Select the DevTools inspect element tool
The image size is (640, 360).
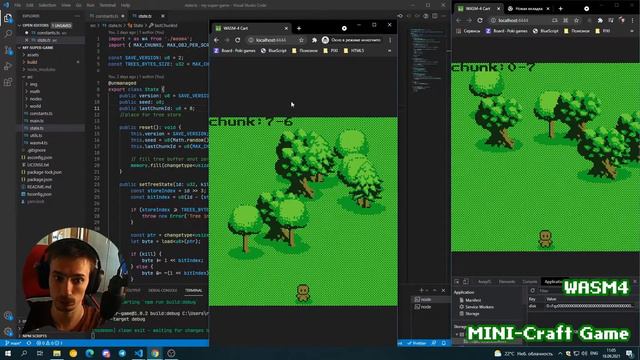tap(457, 282)
